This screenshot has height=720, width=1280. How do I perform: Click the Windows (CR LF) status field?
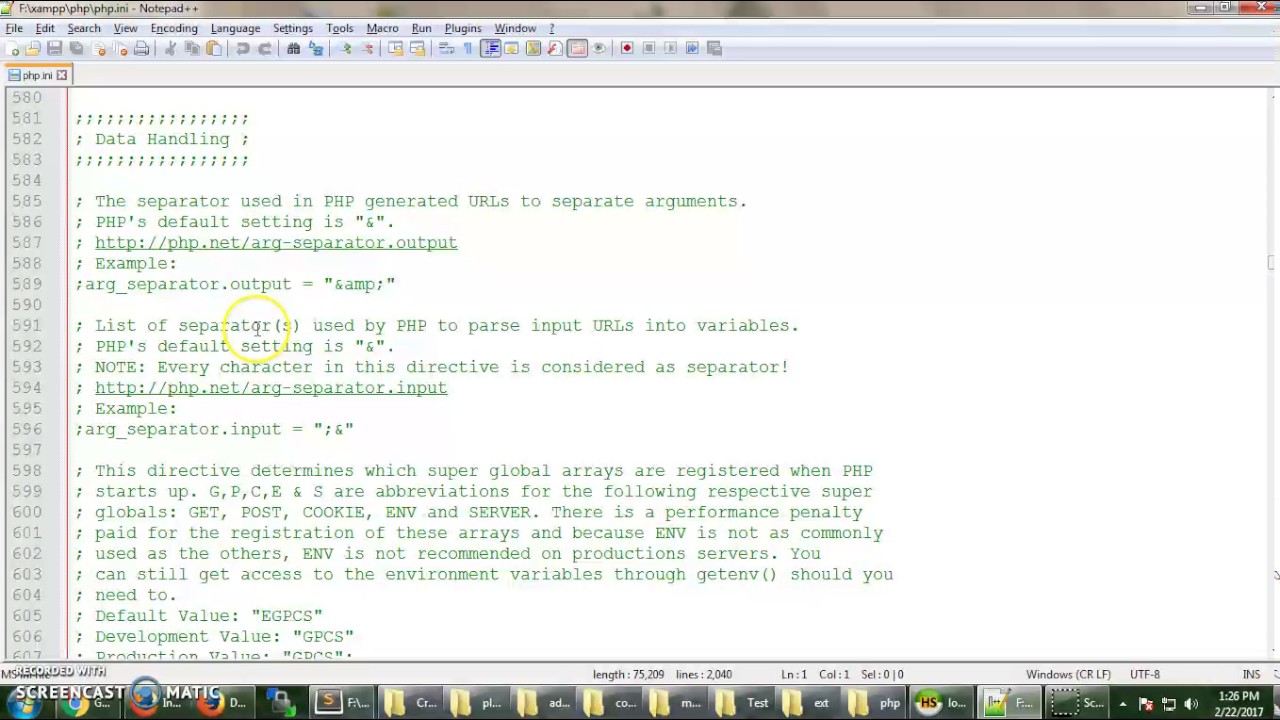point(1068,674)
